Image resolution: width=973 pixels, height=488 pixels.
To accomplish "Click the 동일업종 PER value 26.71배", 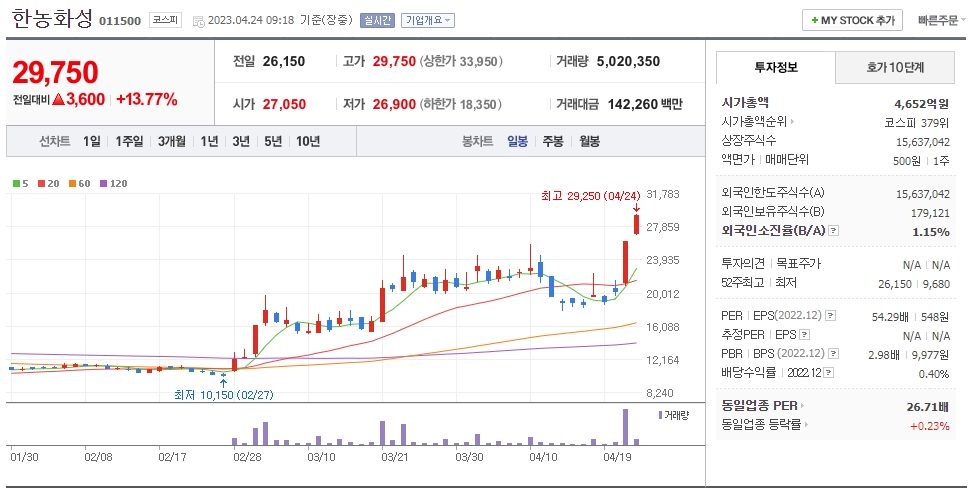I will pos(928,407).
